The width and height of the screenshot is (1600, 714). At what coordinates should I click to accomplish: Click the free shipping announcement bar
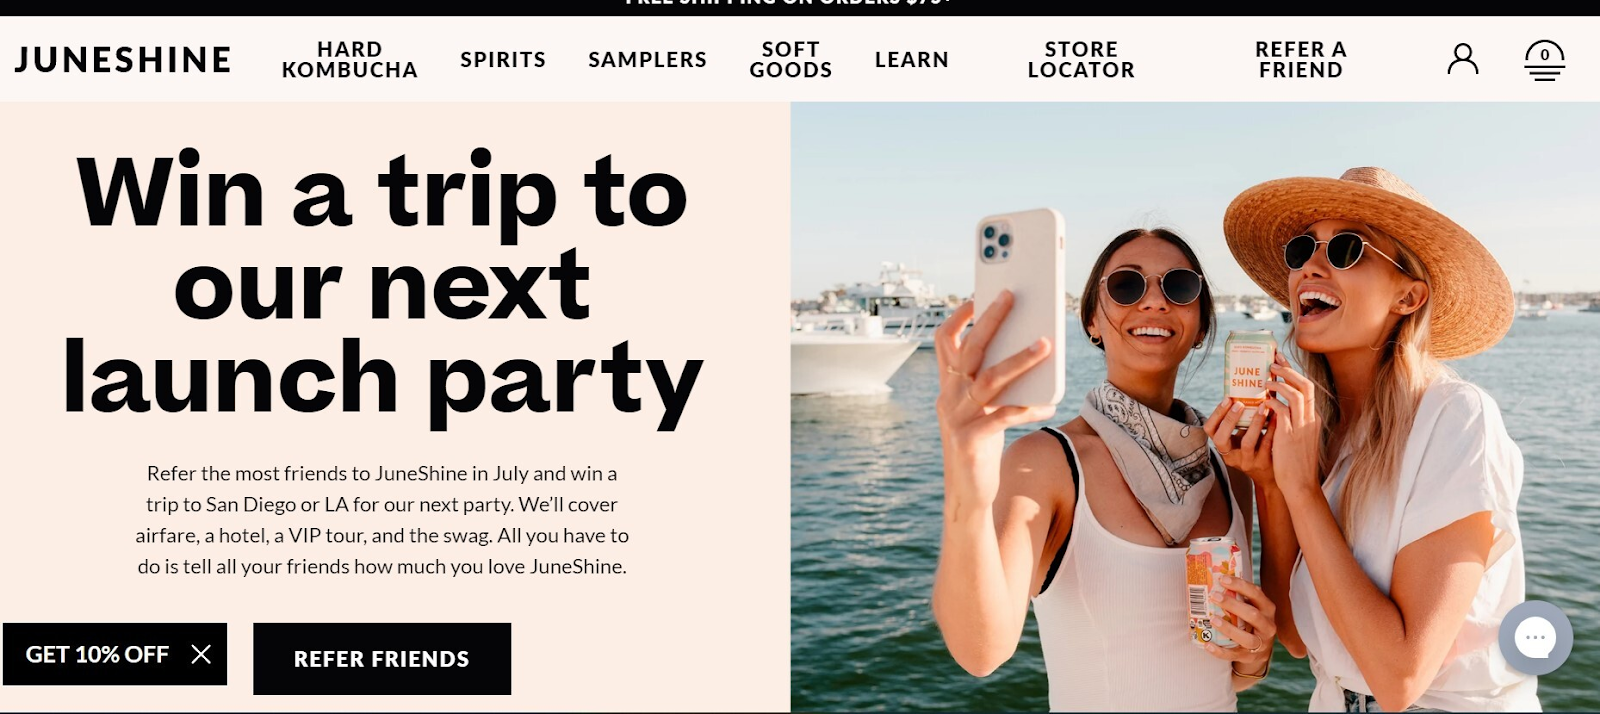coord(800,7)
